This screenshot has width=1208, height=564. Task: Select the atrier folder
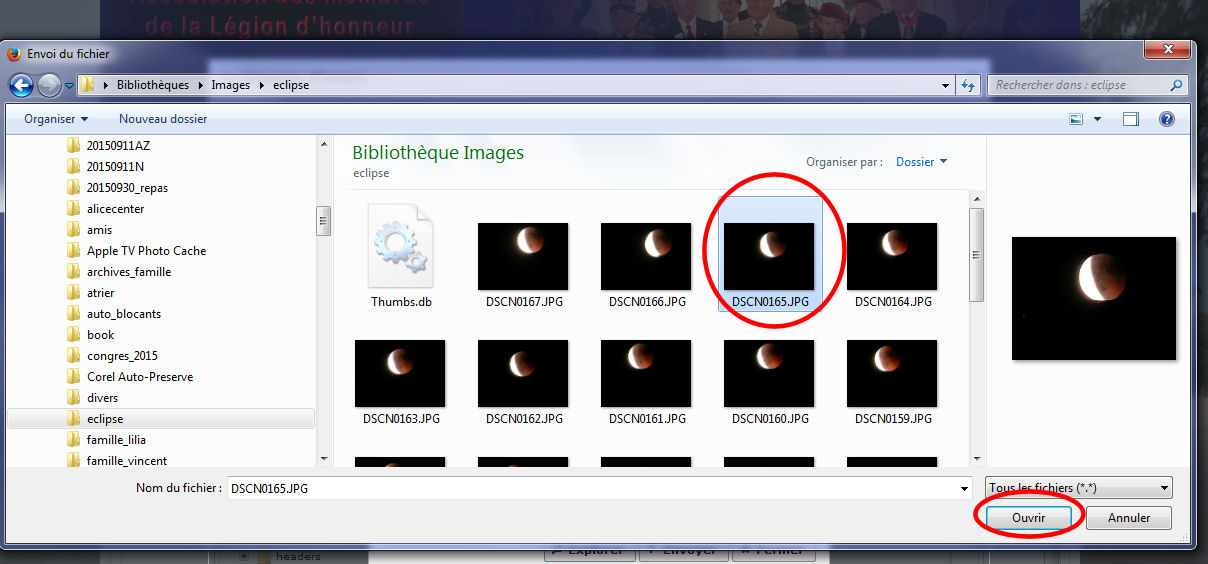100,292
